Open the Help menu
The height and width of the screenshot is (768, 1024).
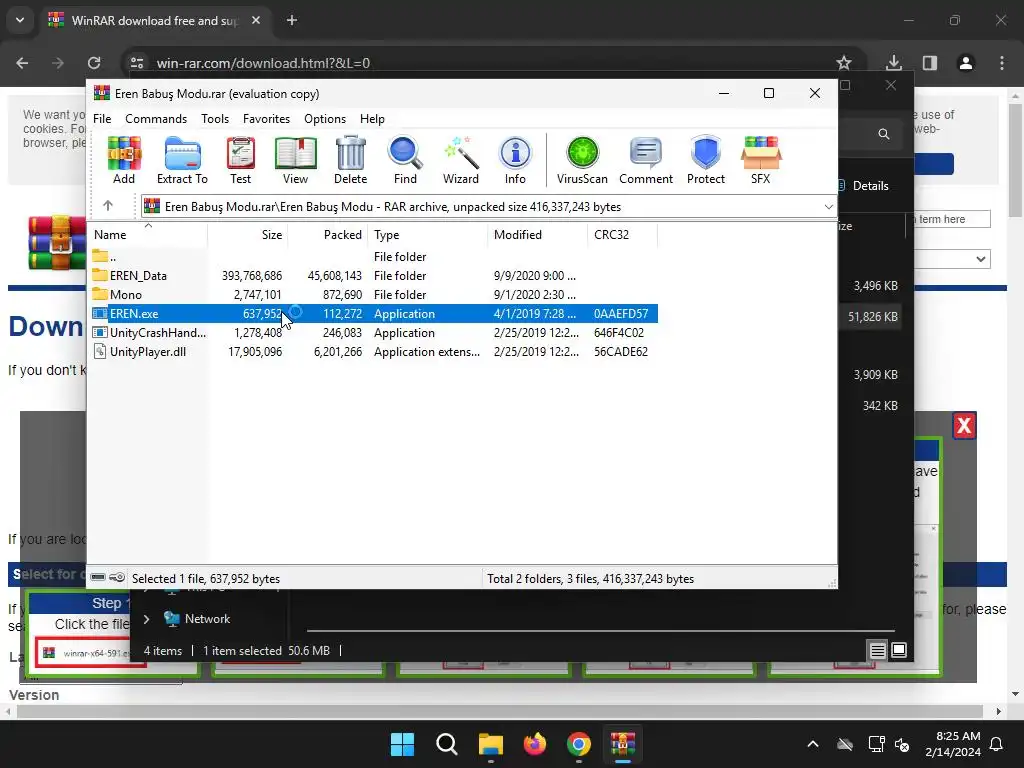tap(372, 119)
